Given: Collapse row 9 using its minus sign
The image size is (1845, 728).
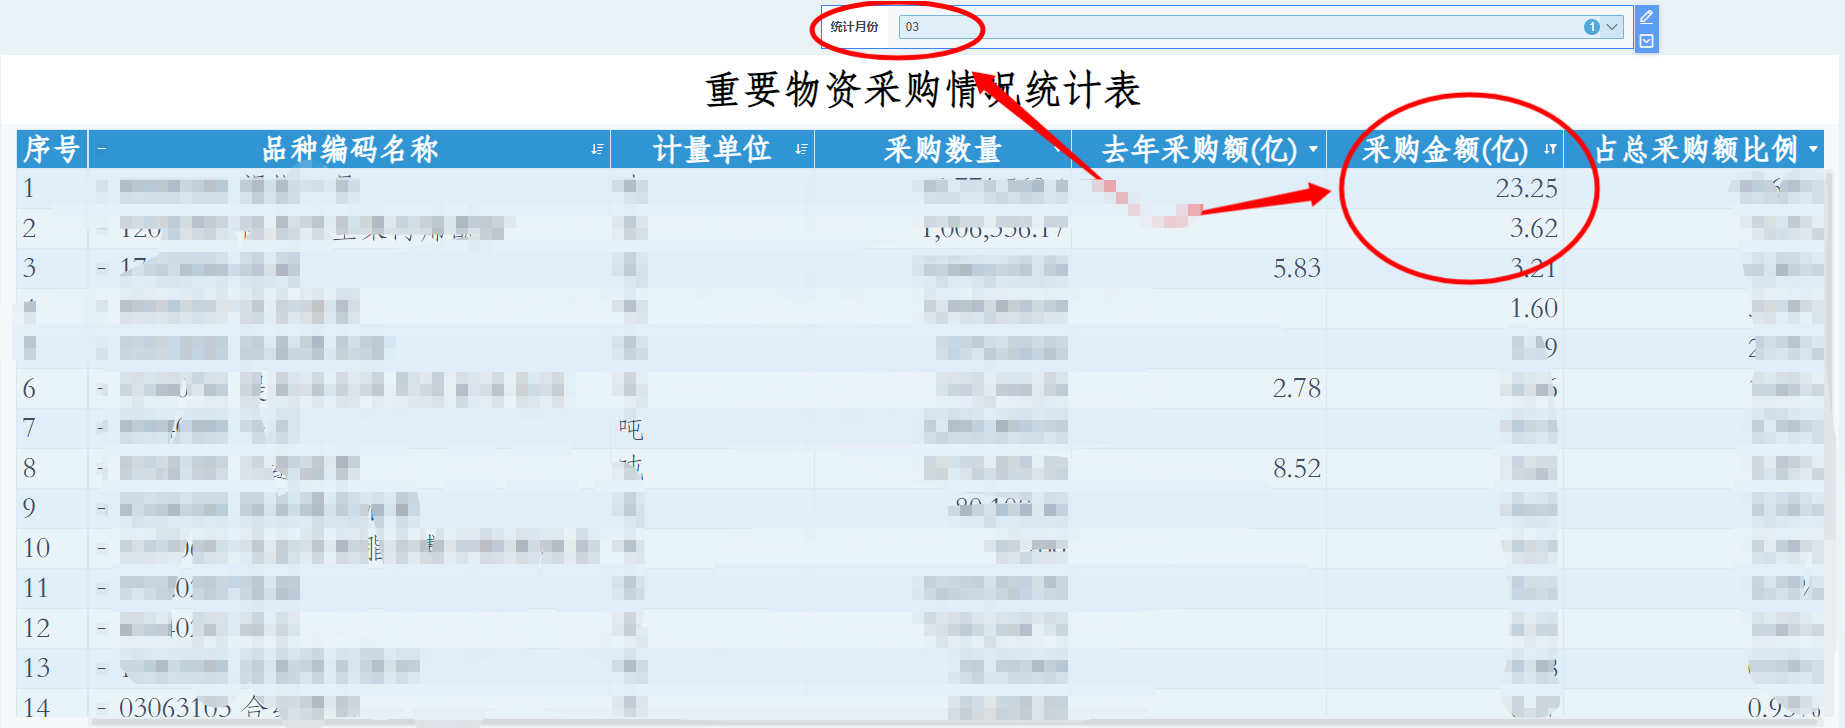Looking at the screenshot, I should click(101, 509).
